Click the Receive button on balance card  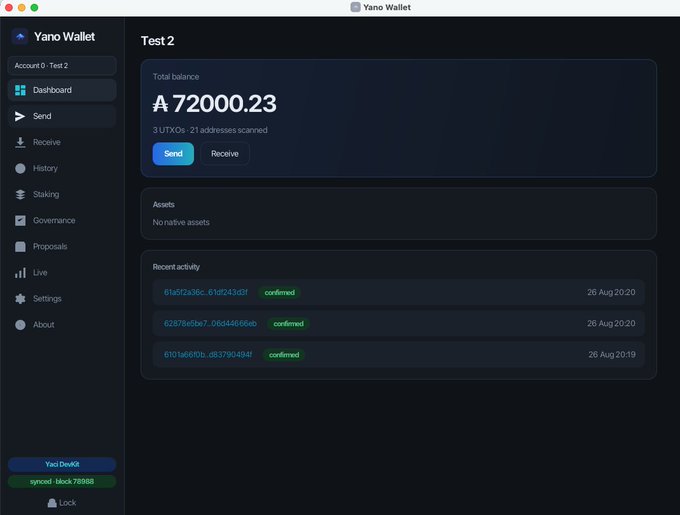[225, 154]
